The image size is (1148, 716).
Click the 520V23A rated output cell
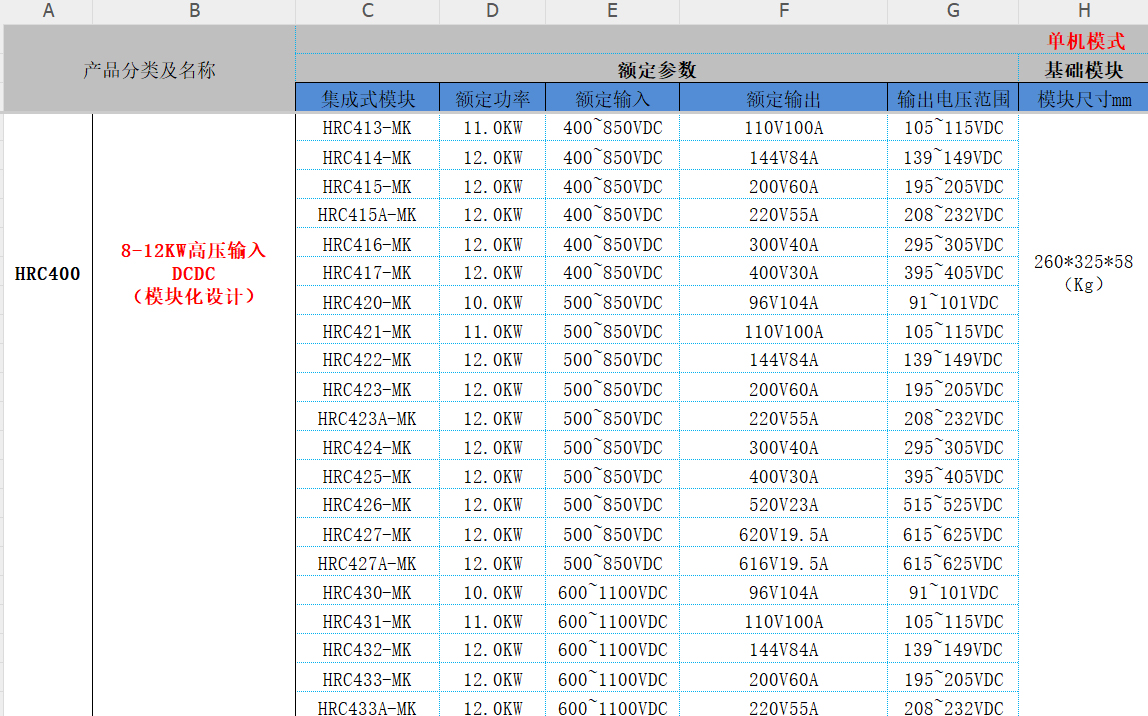(x=783, y=505)
